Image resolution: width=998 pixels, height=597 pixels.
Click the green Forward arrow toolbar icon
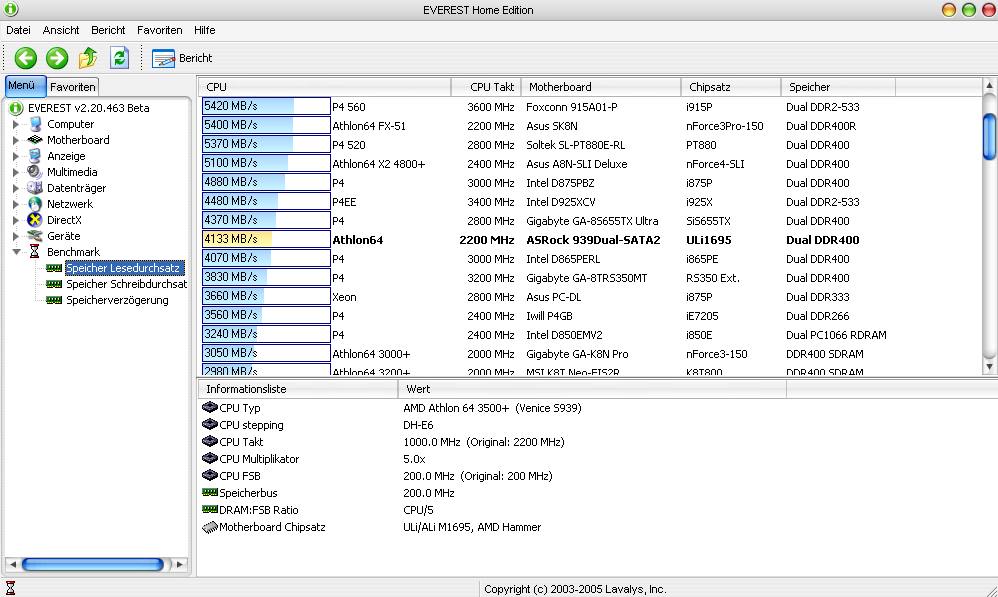(x=57, y=58)
